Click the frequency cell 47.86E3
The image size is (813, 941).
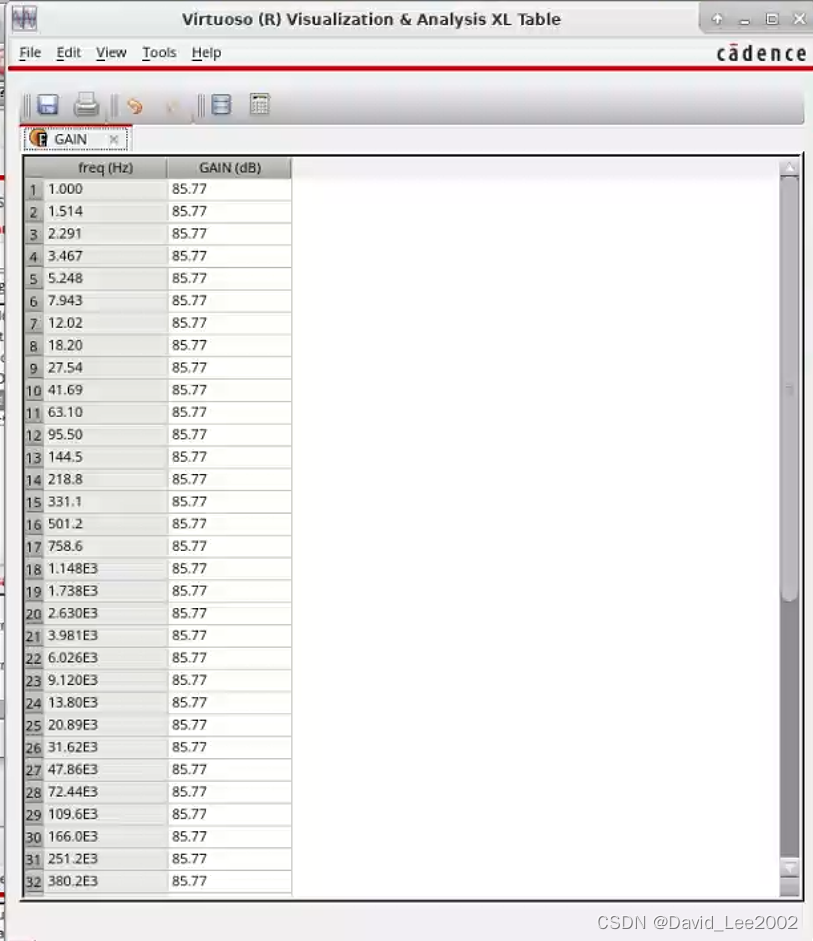point(106,769)
